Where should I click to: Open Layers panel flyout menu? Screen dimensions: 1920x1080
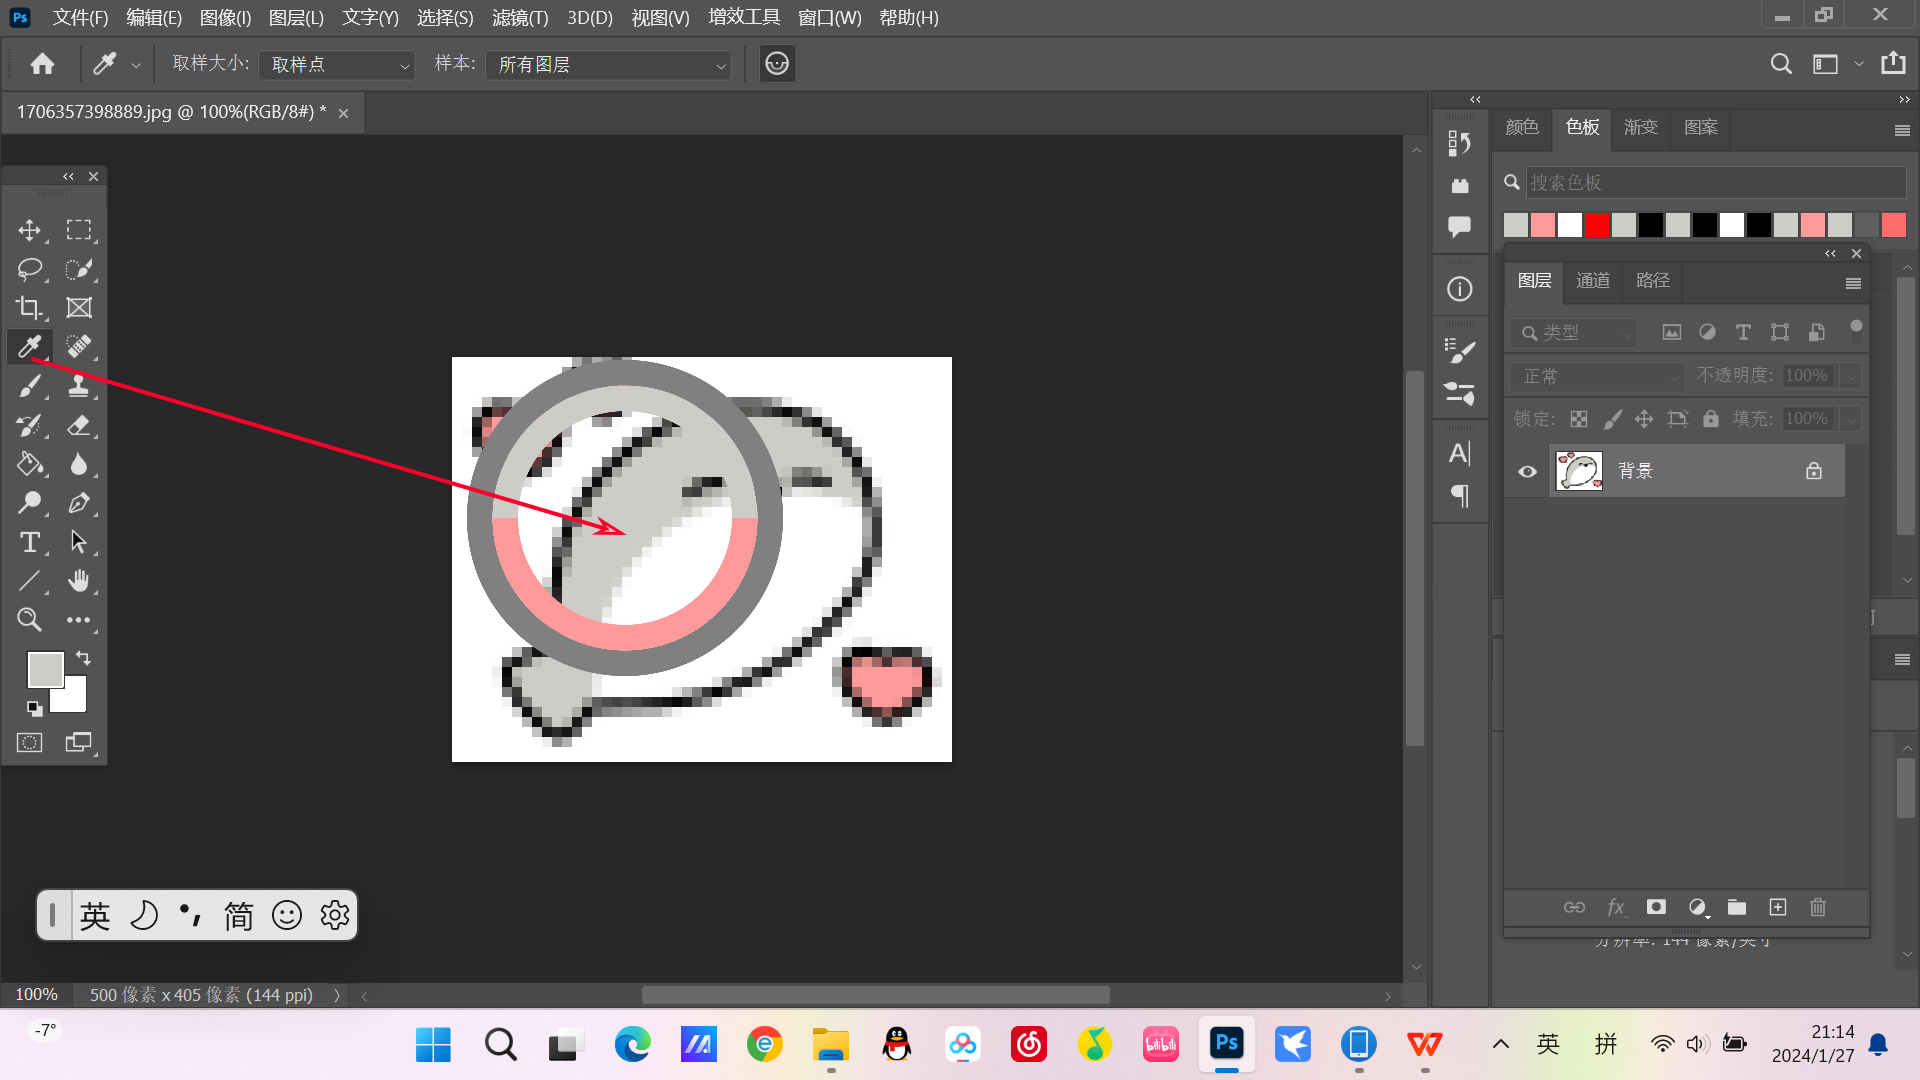point(1853,284)
